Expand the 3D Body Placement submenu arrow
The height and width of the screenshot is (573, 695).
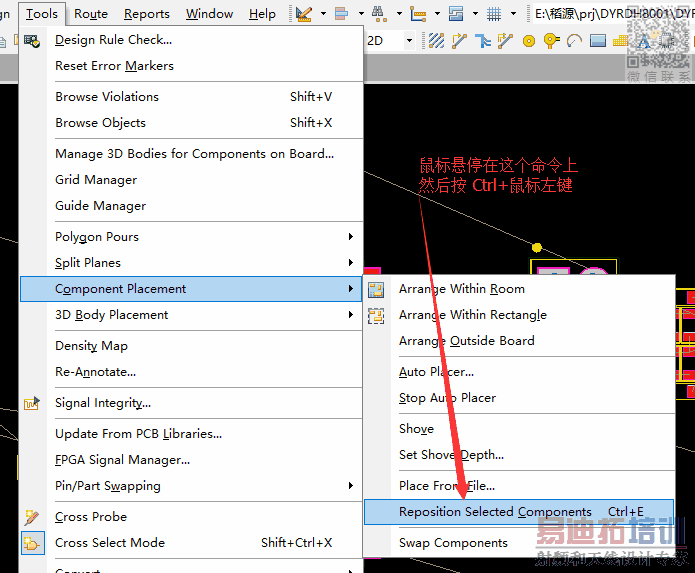pos(351,315)
